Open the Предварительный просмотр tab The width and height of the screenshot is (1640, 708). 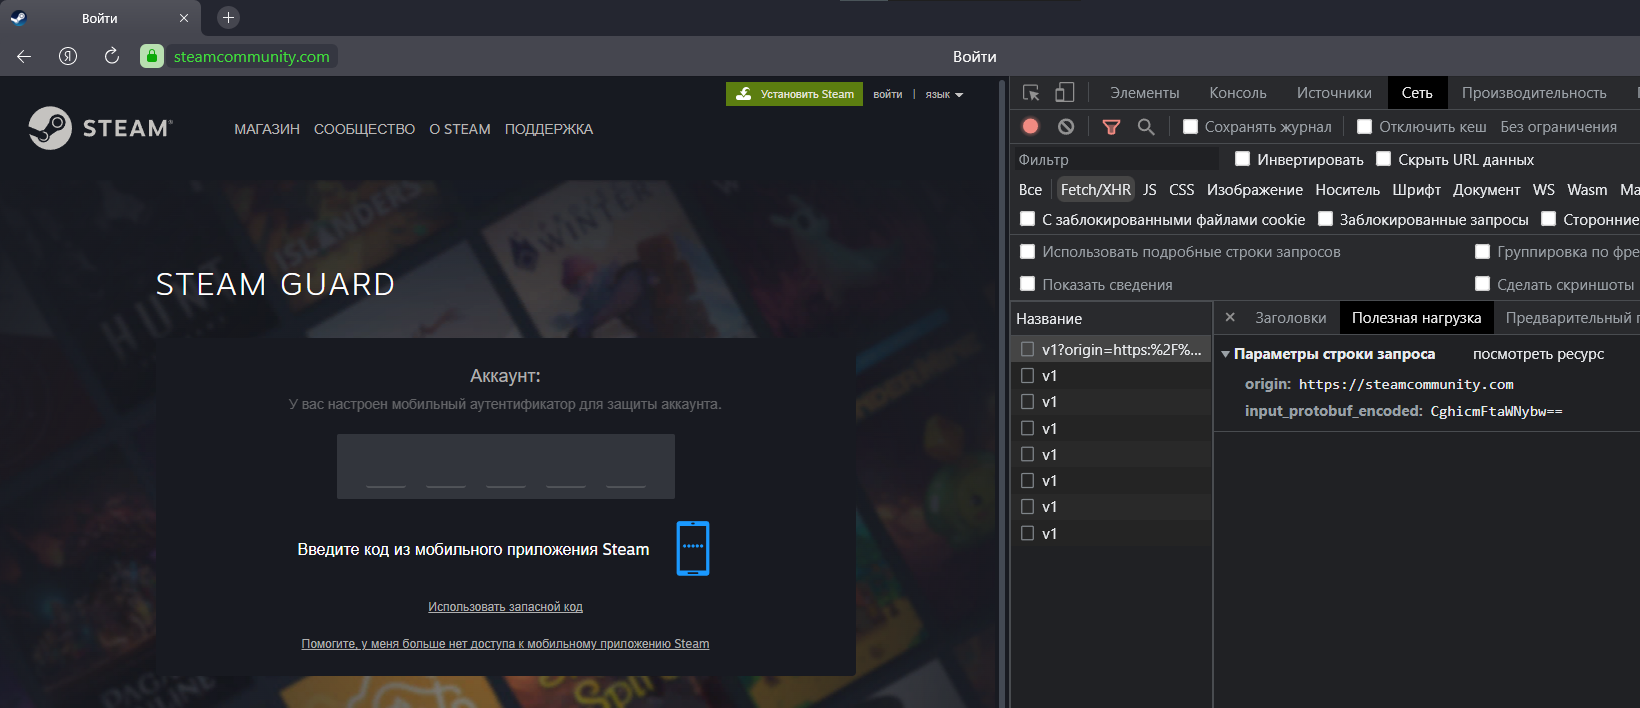(1567, 318)
